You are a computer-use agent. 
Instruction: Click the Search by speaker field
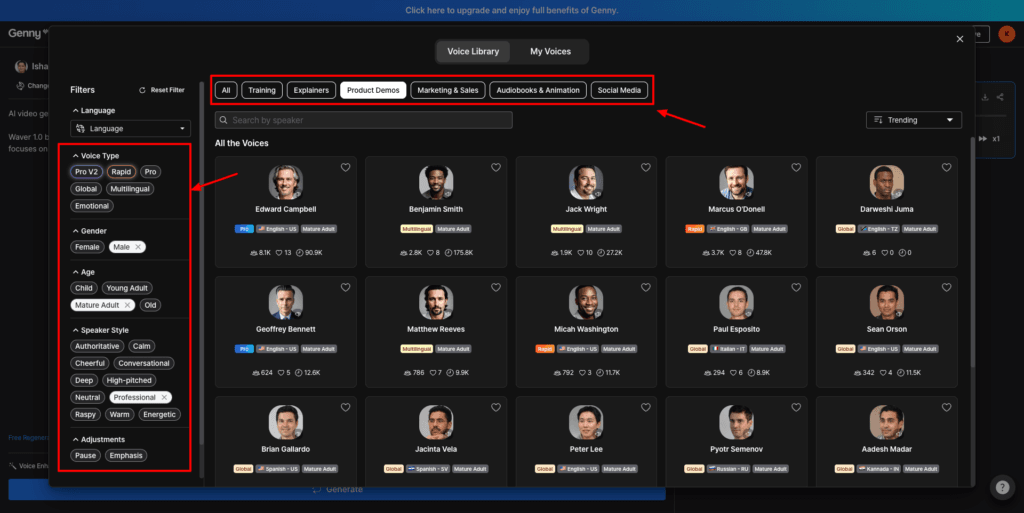tap(364, 120)
